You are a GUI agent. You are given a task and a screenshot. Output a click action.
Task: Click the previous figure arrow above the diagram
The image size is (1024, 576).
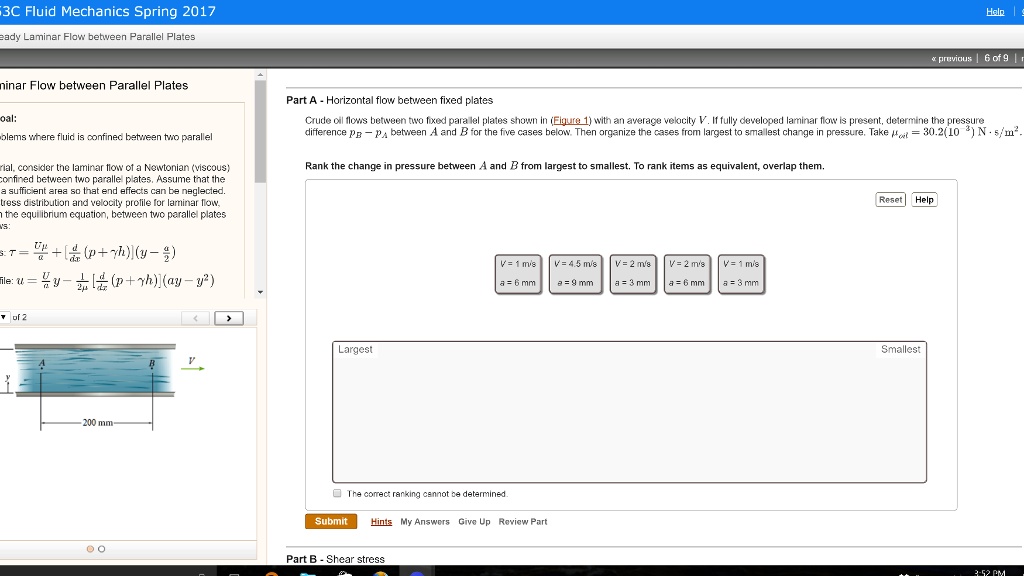click(197, 317)
